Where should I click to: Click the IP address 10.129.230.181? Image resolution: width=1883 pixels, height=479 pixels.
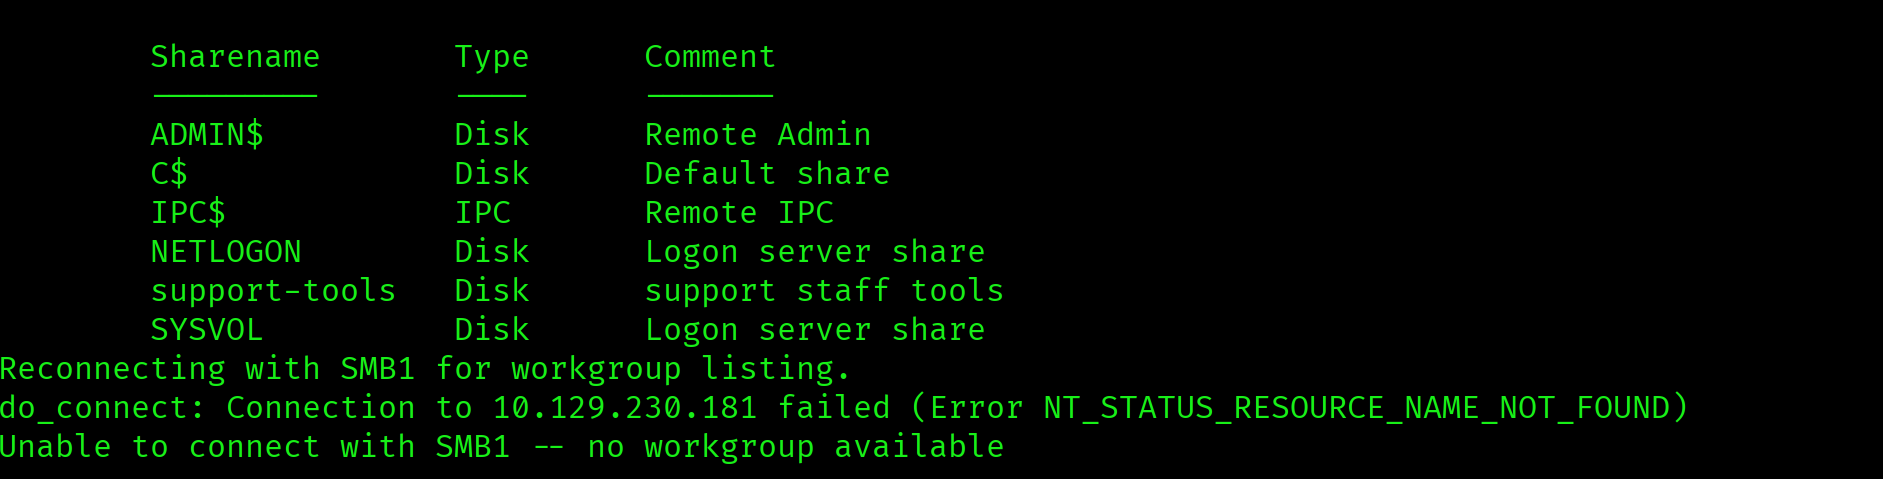point(624,408)
